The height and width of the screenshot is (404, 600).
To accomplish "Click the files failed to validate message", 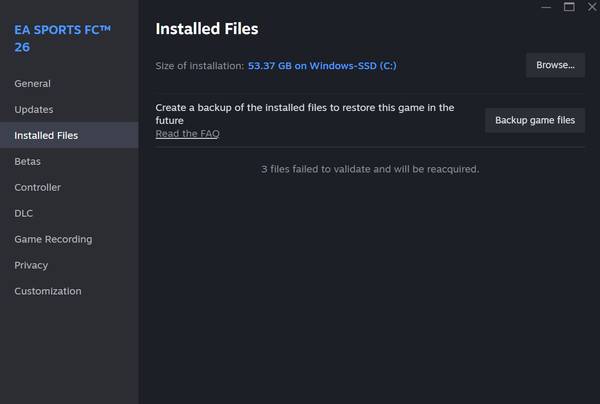I will click(x=370, y=169).
